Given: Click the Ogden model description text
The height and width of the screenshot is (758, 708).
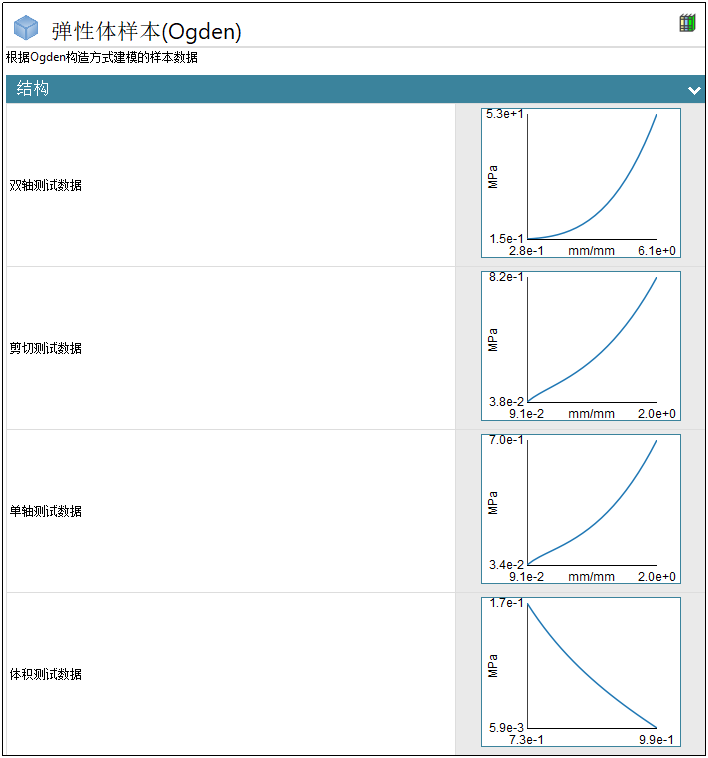Looking at the screenshot, I should coord(102,58).
